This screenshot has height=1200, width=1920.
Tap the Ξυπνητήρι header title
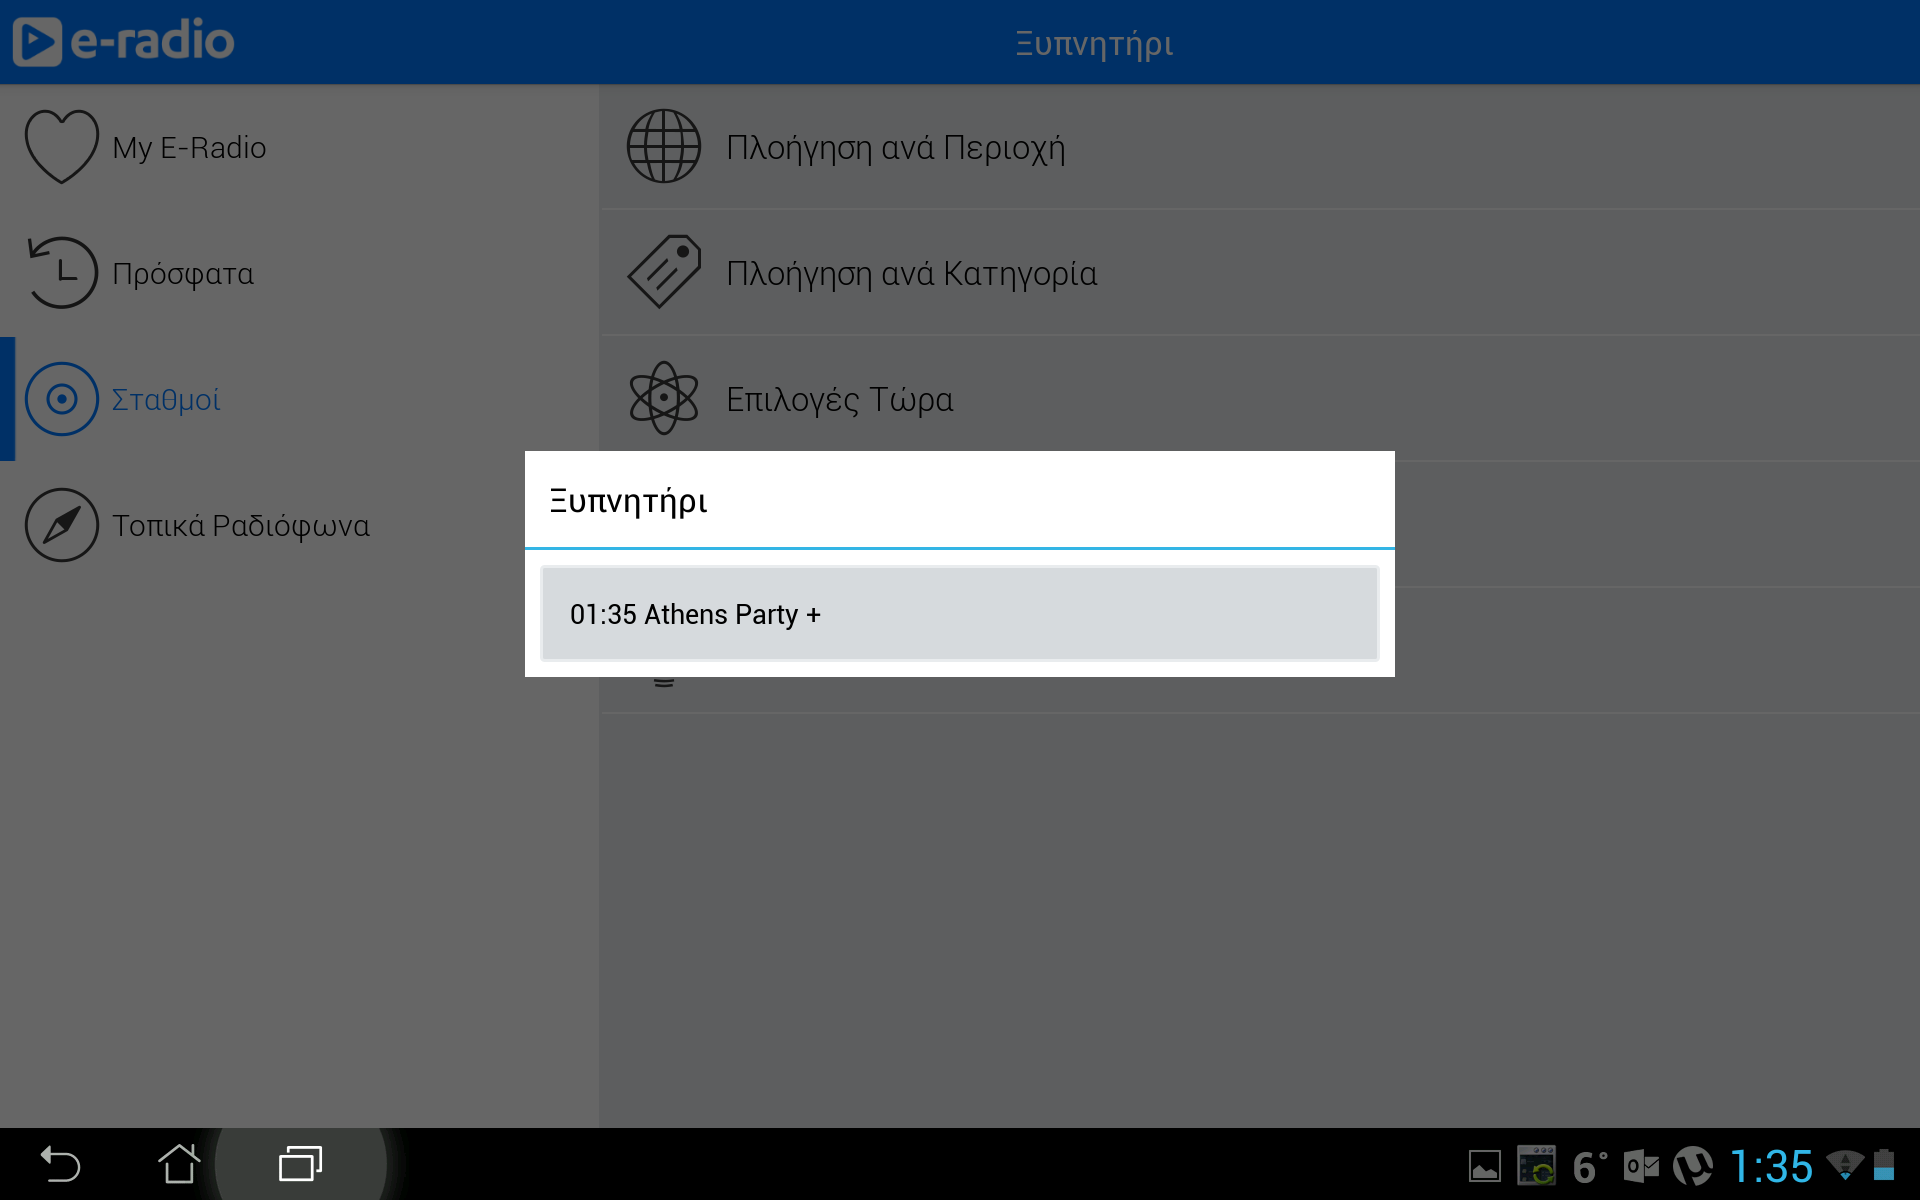(x=1094, y=44)
